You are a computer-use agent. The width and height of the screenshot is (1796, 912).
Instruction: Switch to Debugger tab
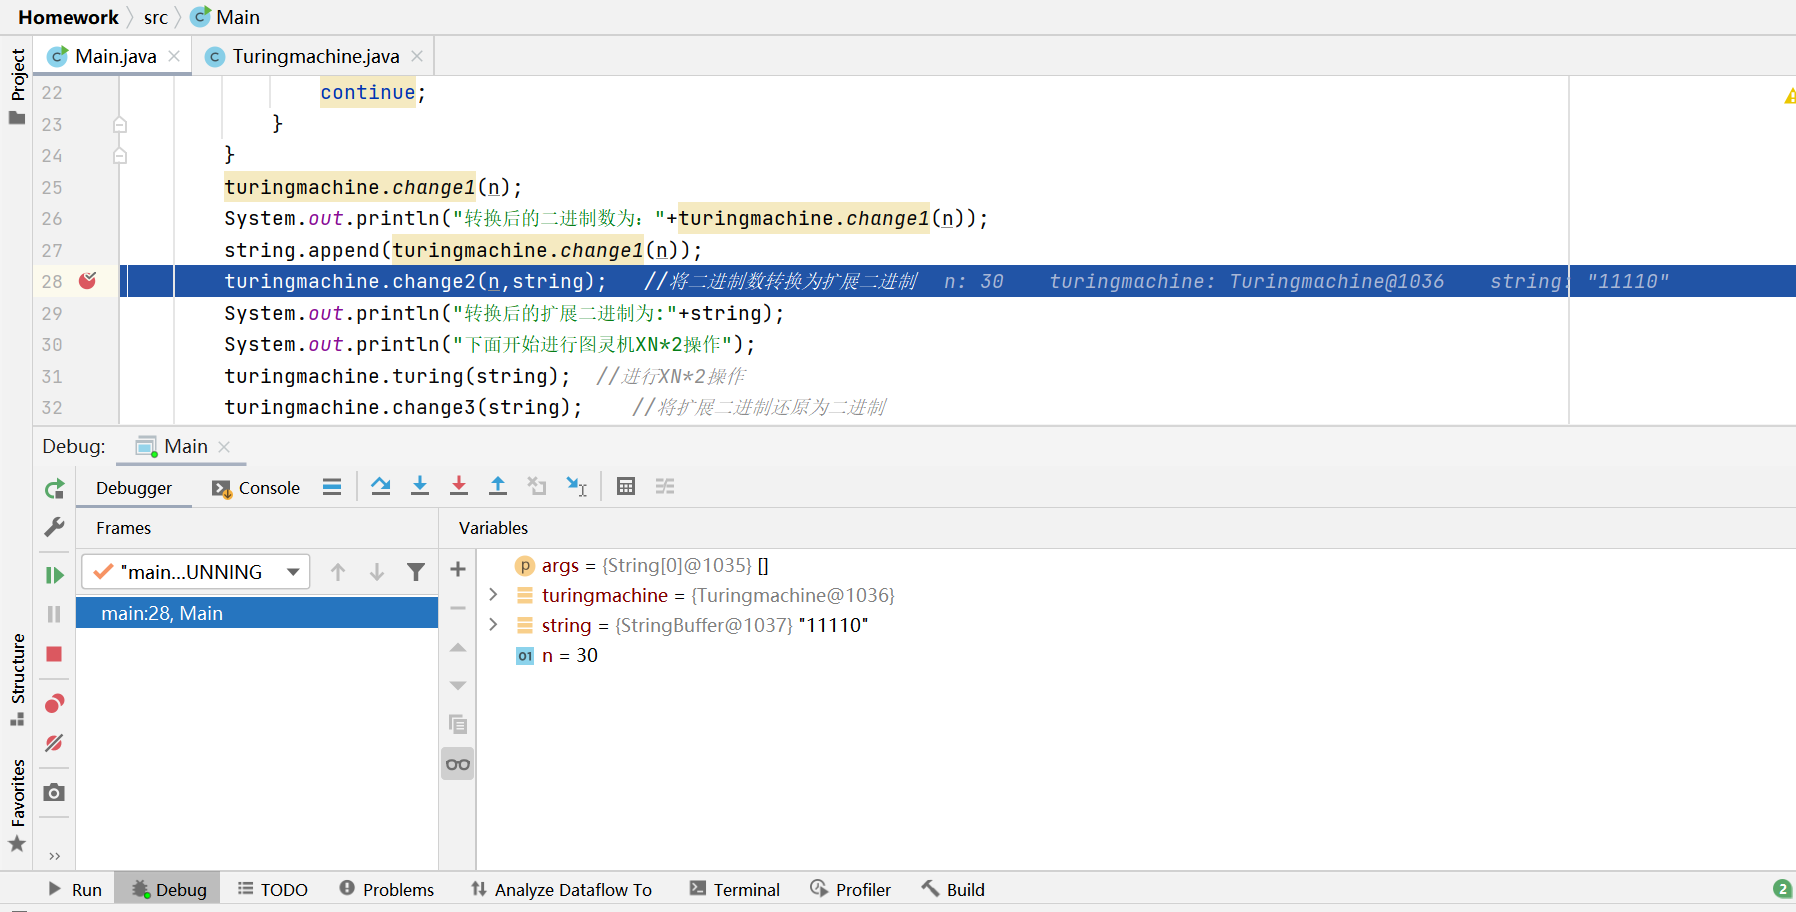(134, 488)
